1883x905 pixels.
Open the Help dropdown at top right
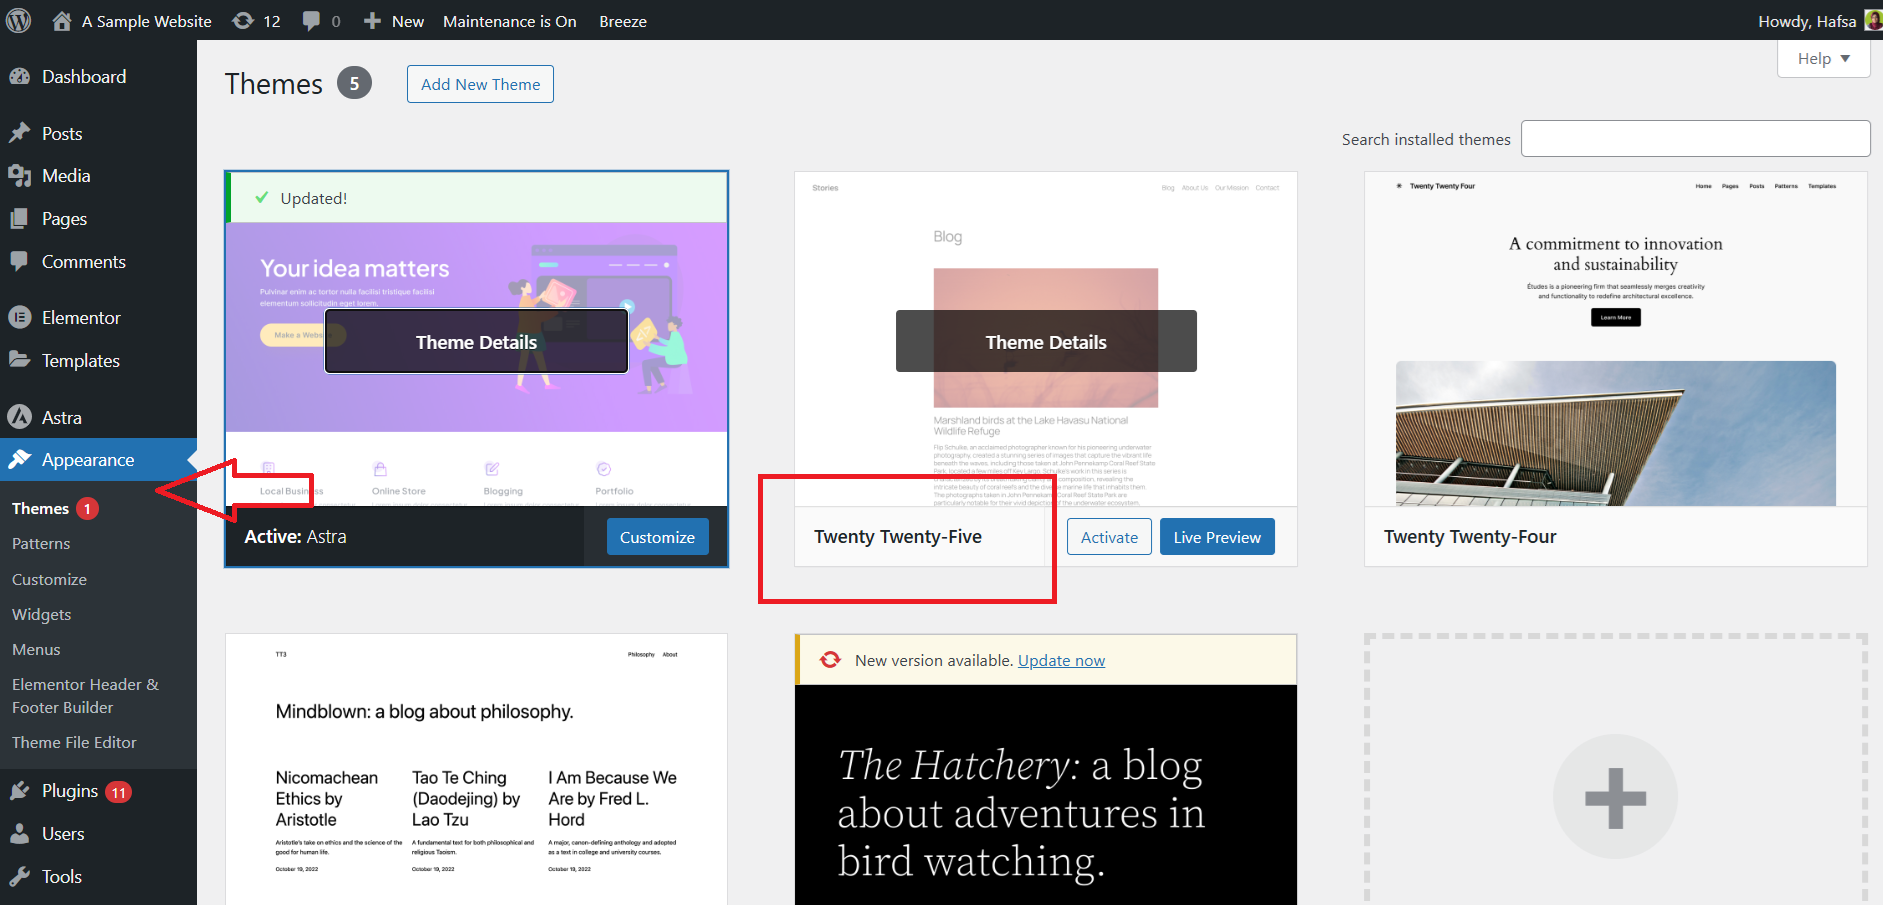[1822, 58]
